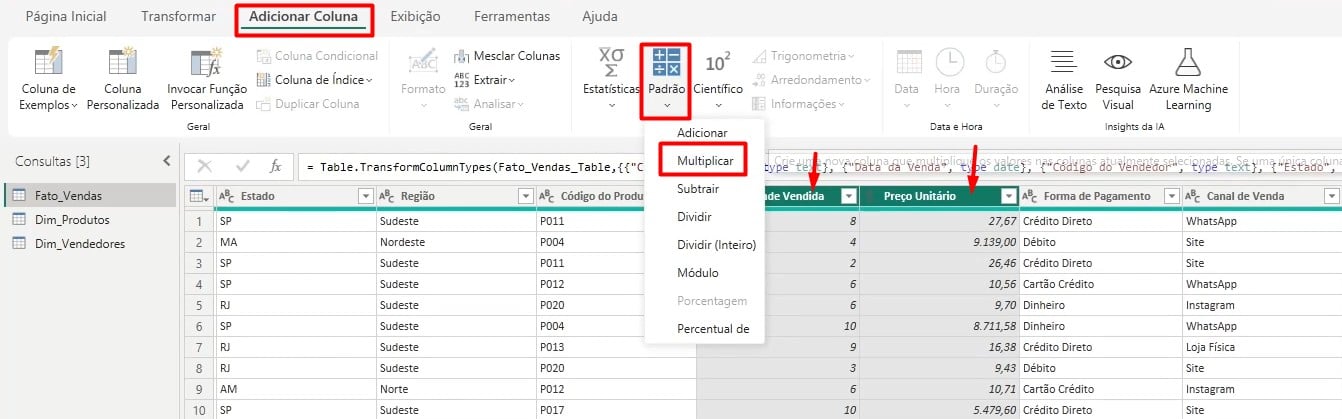Open the Analisar dropdown
1342x419 pixels.
coord(488,104)
